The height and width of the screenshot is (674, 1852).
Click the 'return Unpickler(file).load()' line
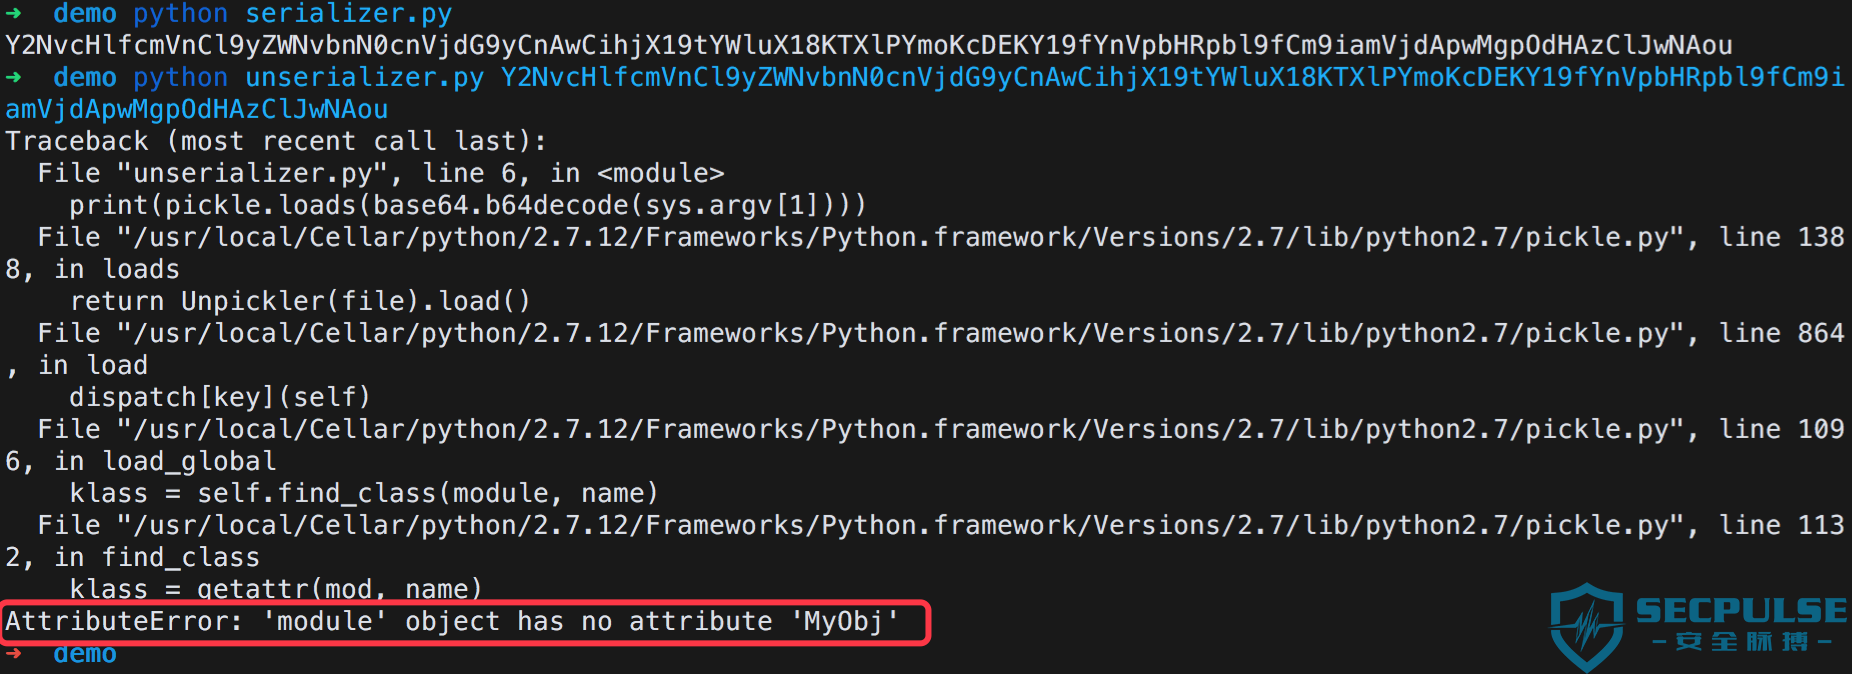pos(300,302)
